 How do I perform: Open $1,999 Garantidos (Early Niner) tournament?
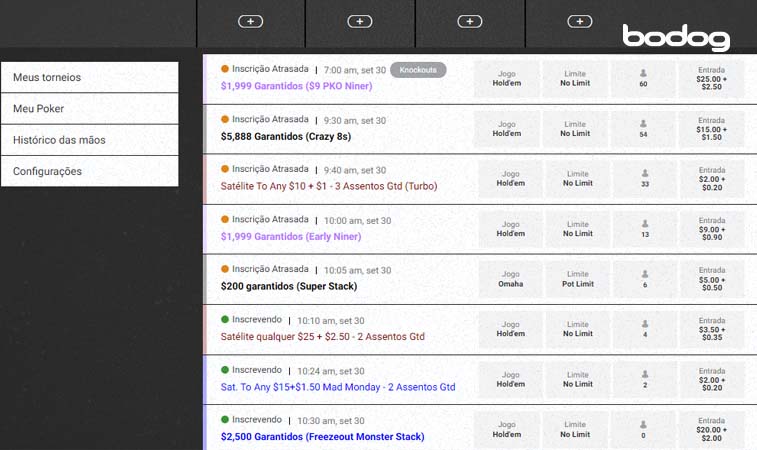290,237
